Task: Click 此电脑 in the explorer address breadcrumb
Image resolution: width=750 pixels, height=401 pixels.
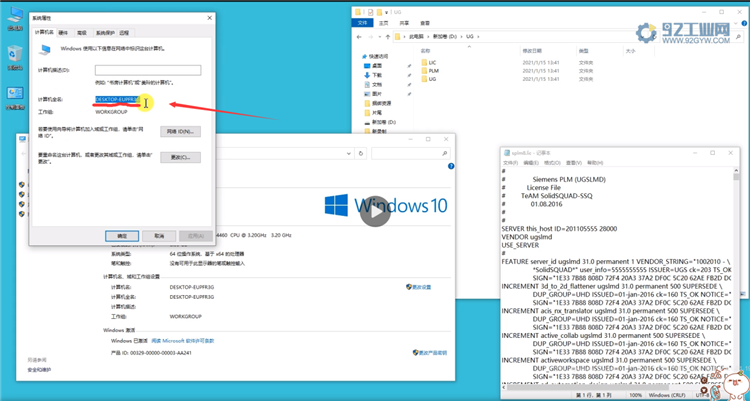Action: click(x=416, y=36)
